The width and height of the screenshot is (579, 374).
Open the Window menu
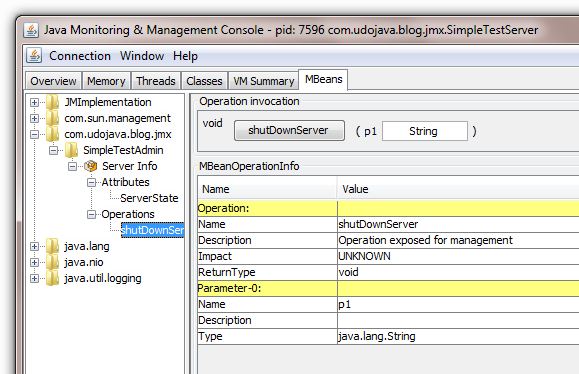tap(142, 56)
